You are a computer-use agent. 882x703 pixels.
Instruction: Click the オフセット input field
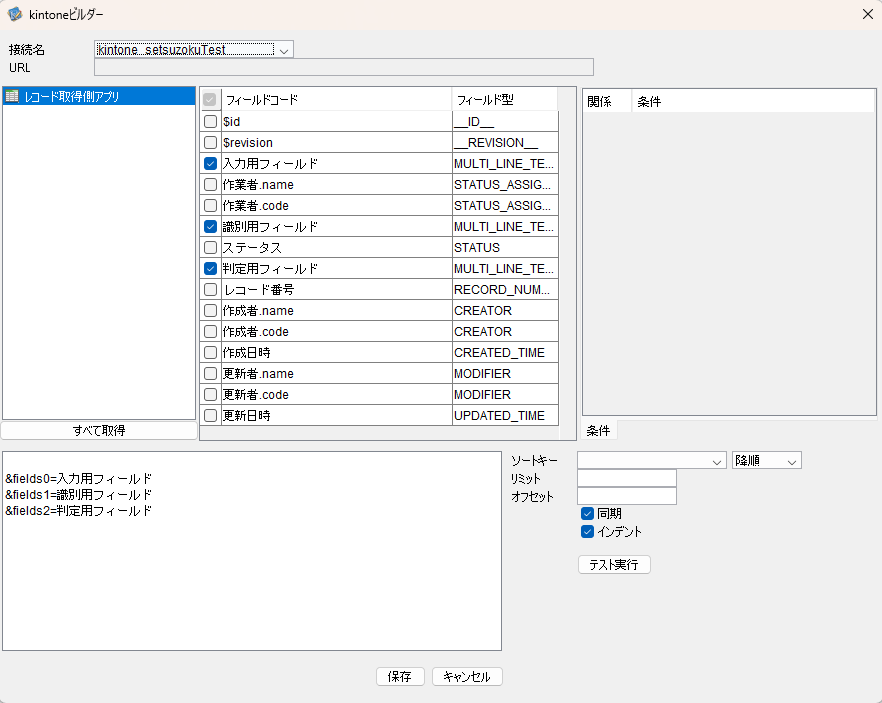pyautogui.click(x=627, y=496)
